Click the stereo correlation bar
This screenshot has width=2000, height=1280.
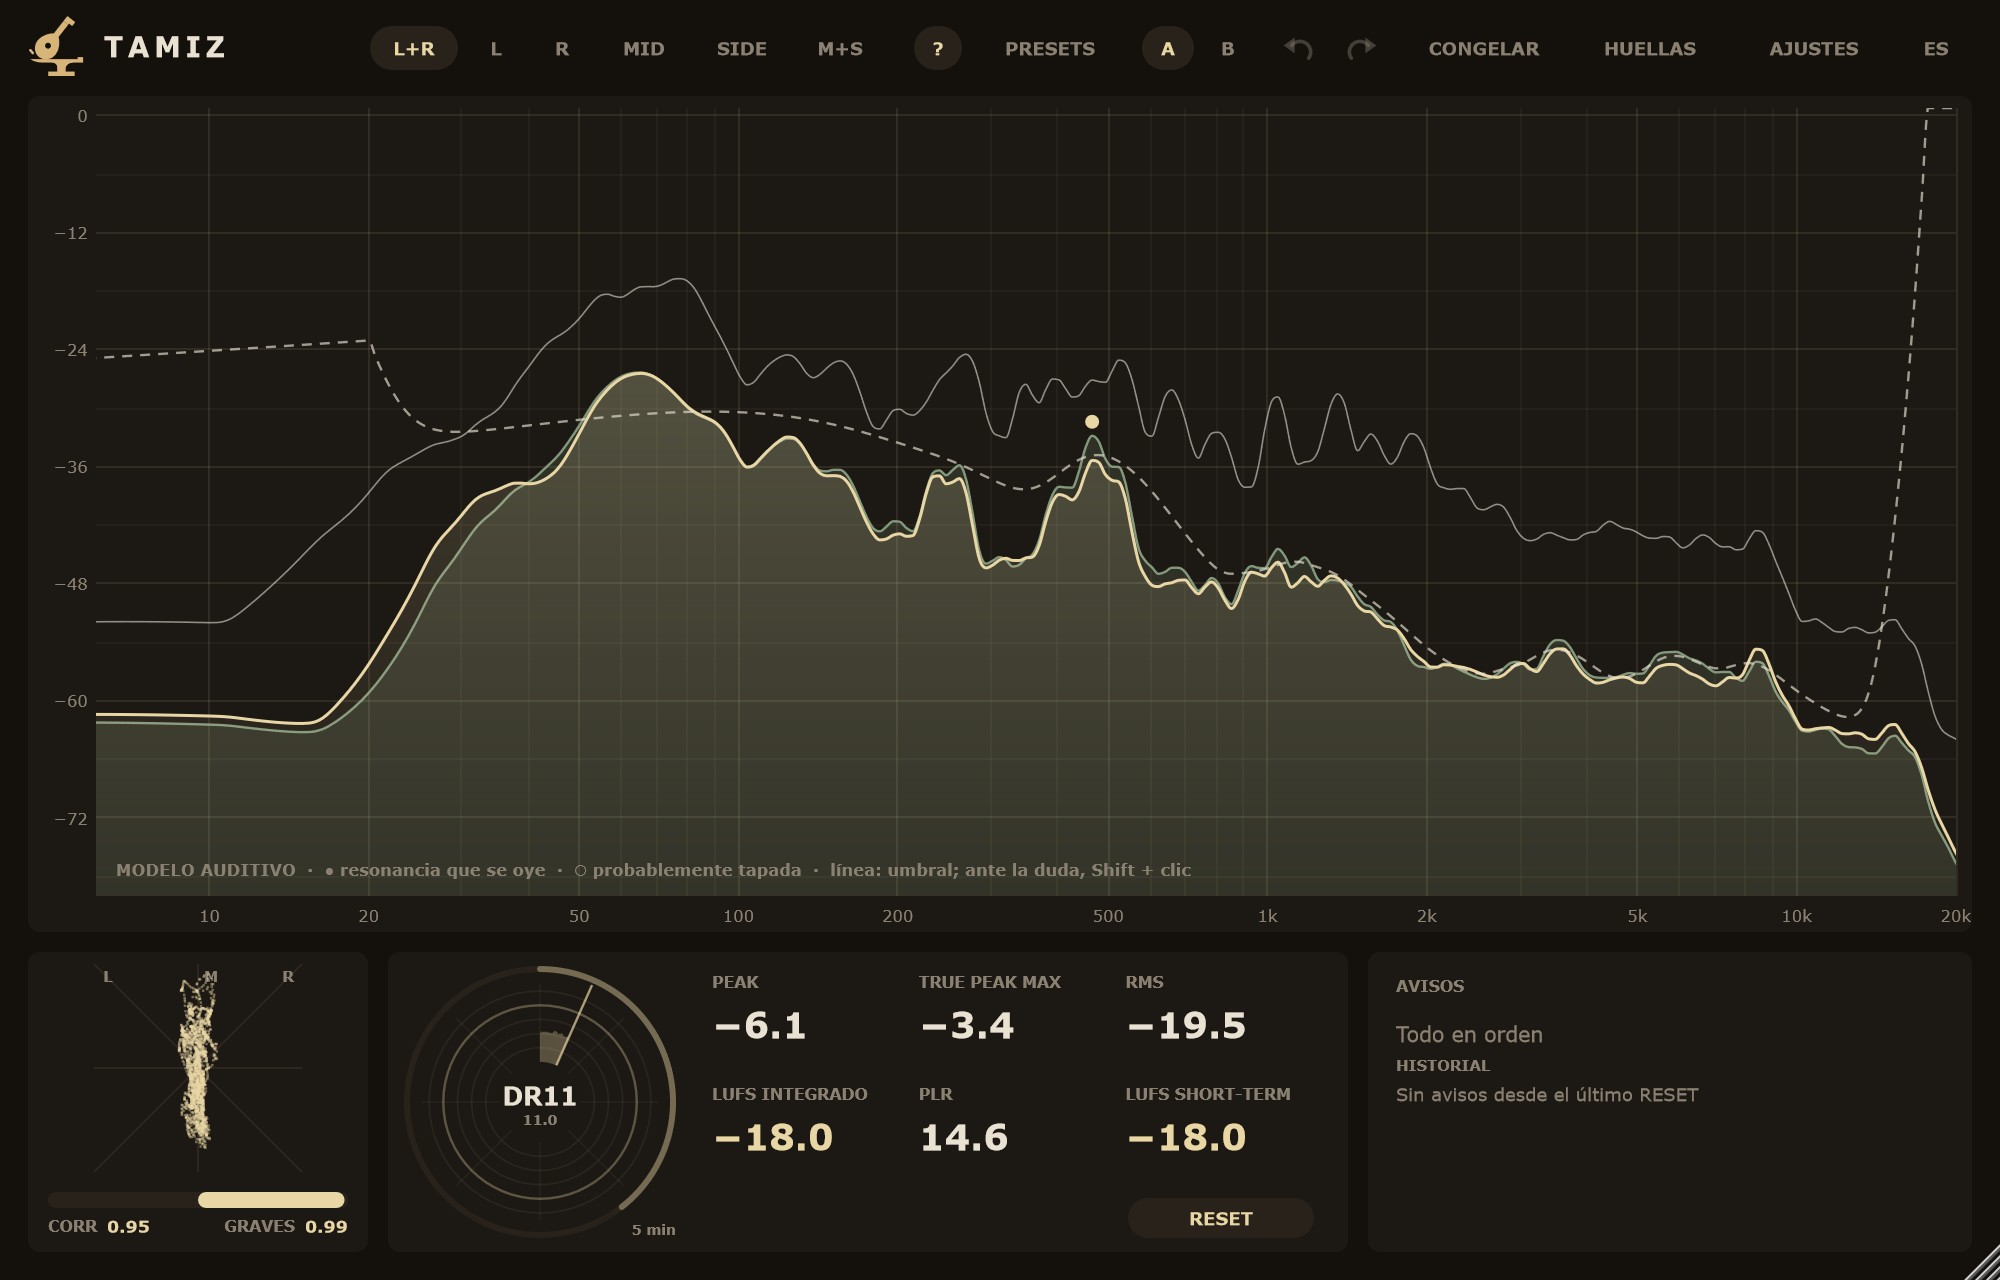click(196, 1200)
